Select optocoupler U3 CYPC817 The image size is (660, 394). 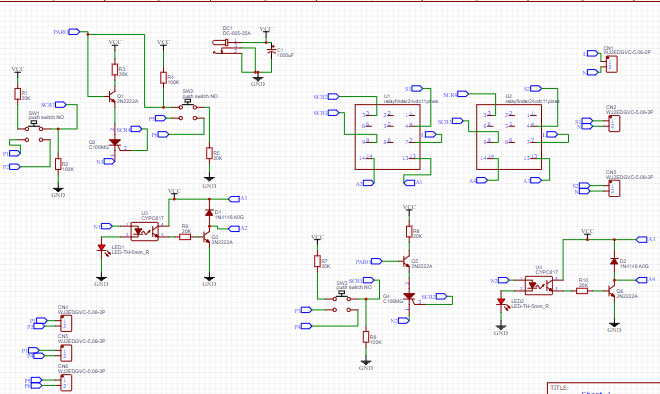click(145, 231)
